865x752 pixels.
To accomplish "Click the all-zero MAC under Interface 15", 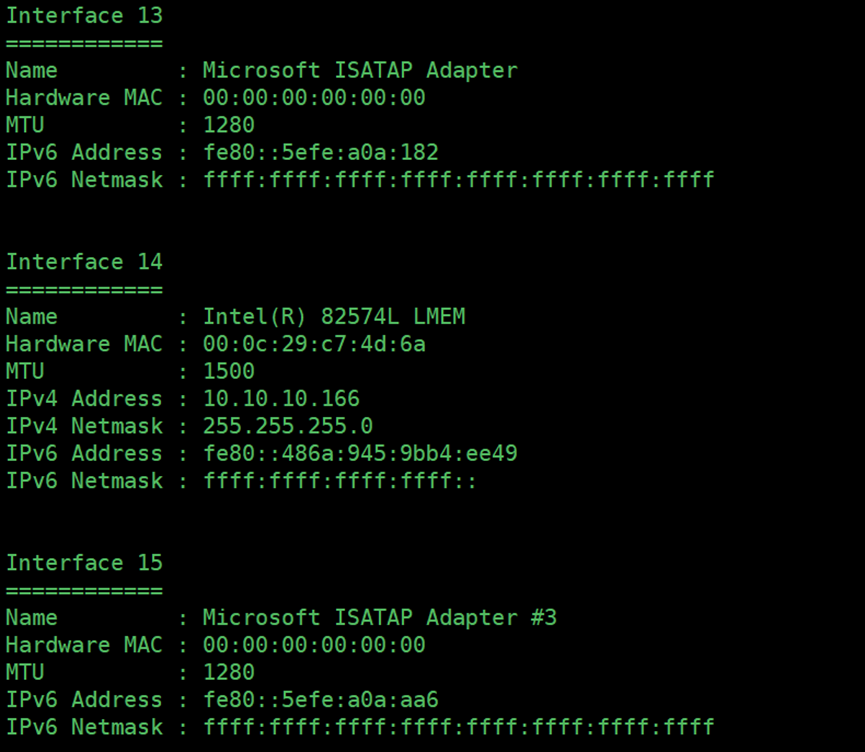I will (x=314, y=645).
